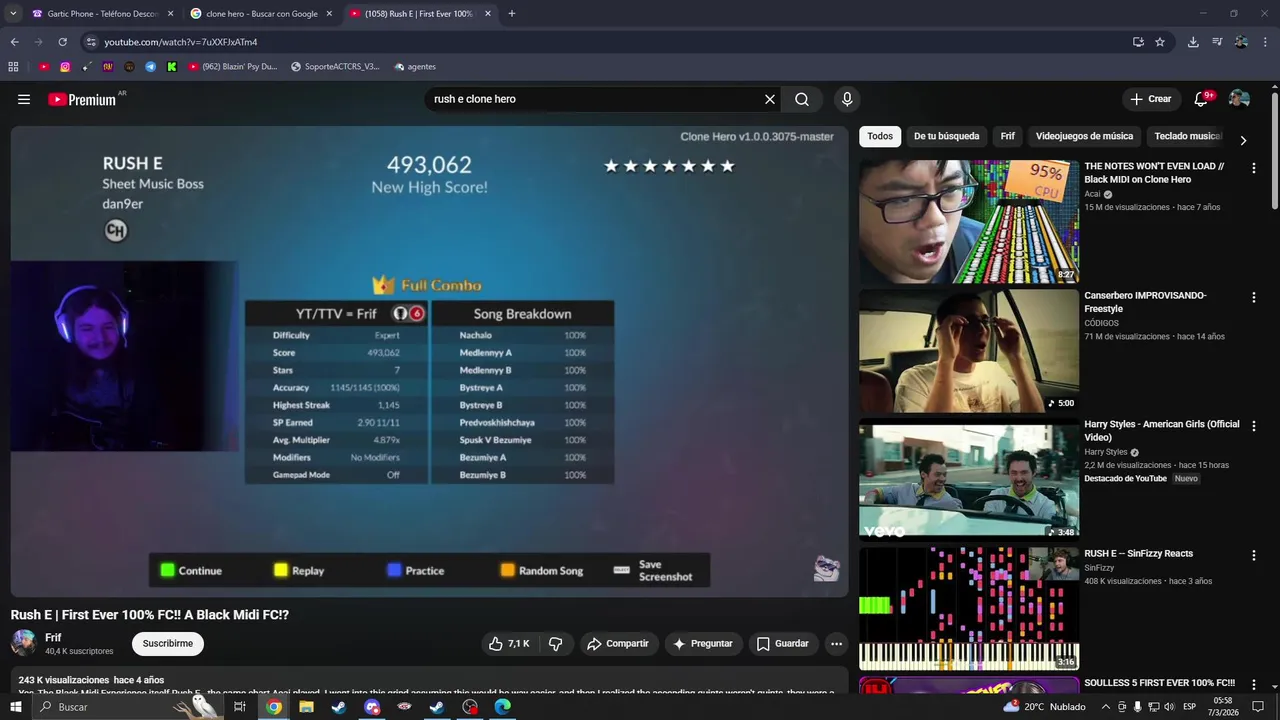Dislike the video with thumbs down
The image size is (1280, 720).
tap(556, 644)
